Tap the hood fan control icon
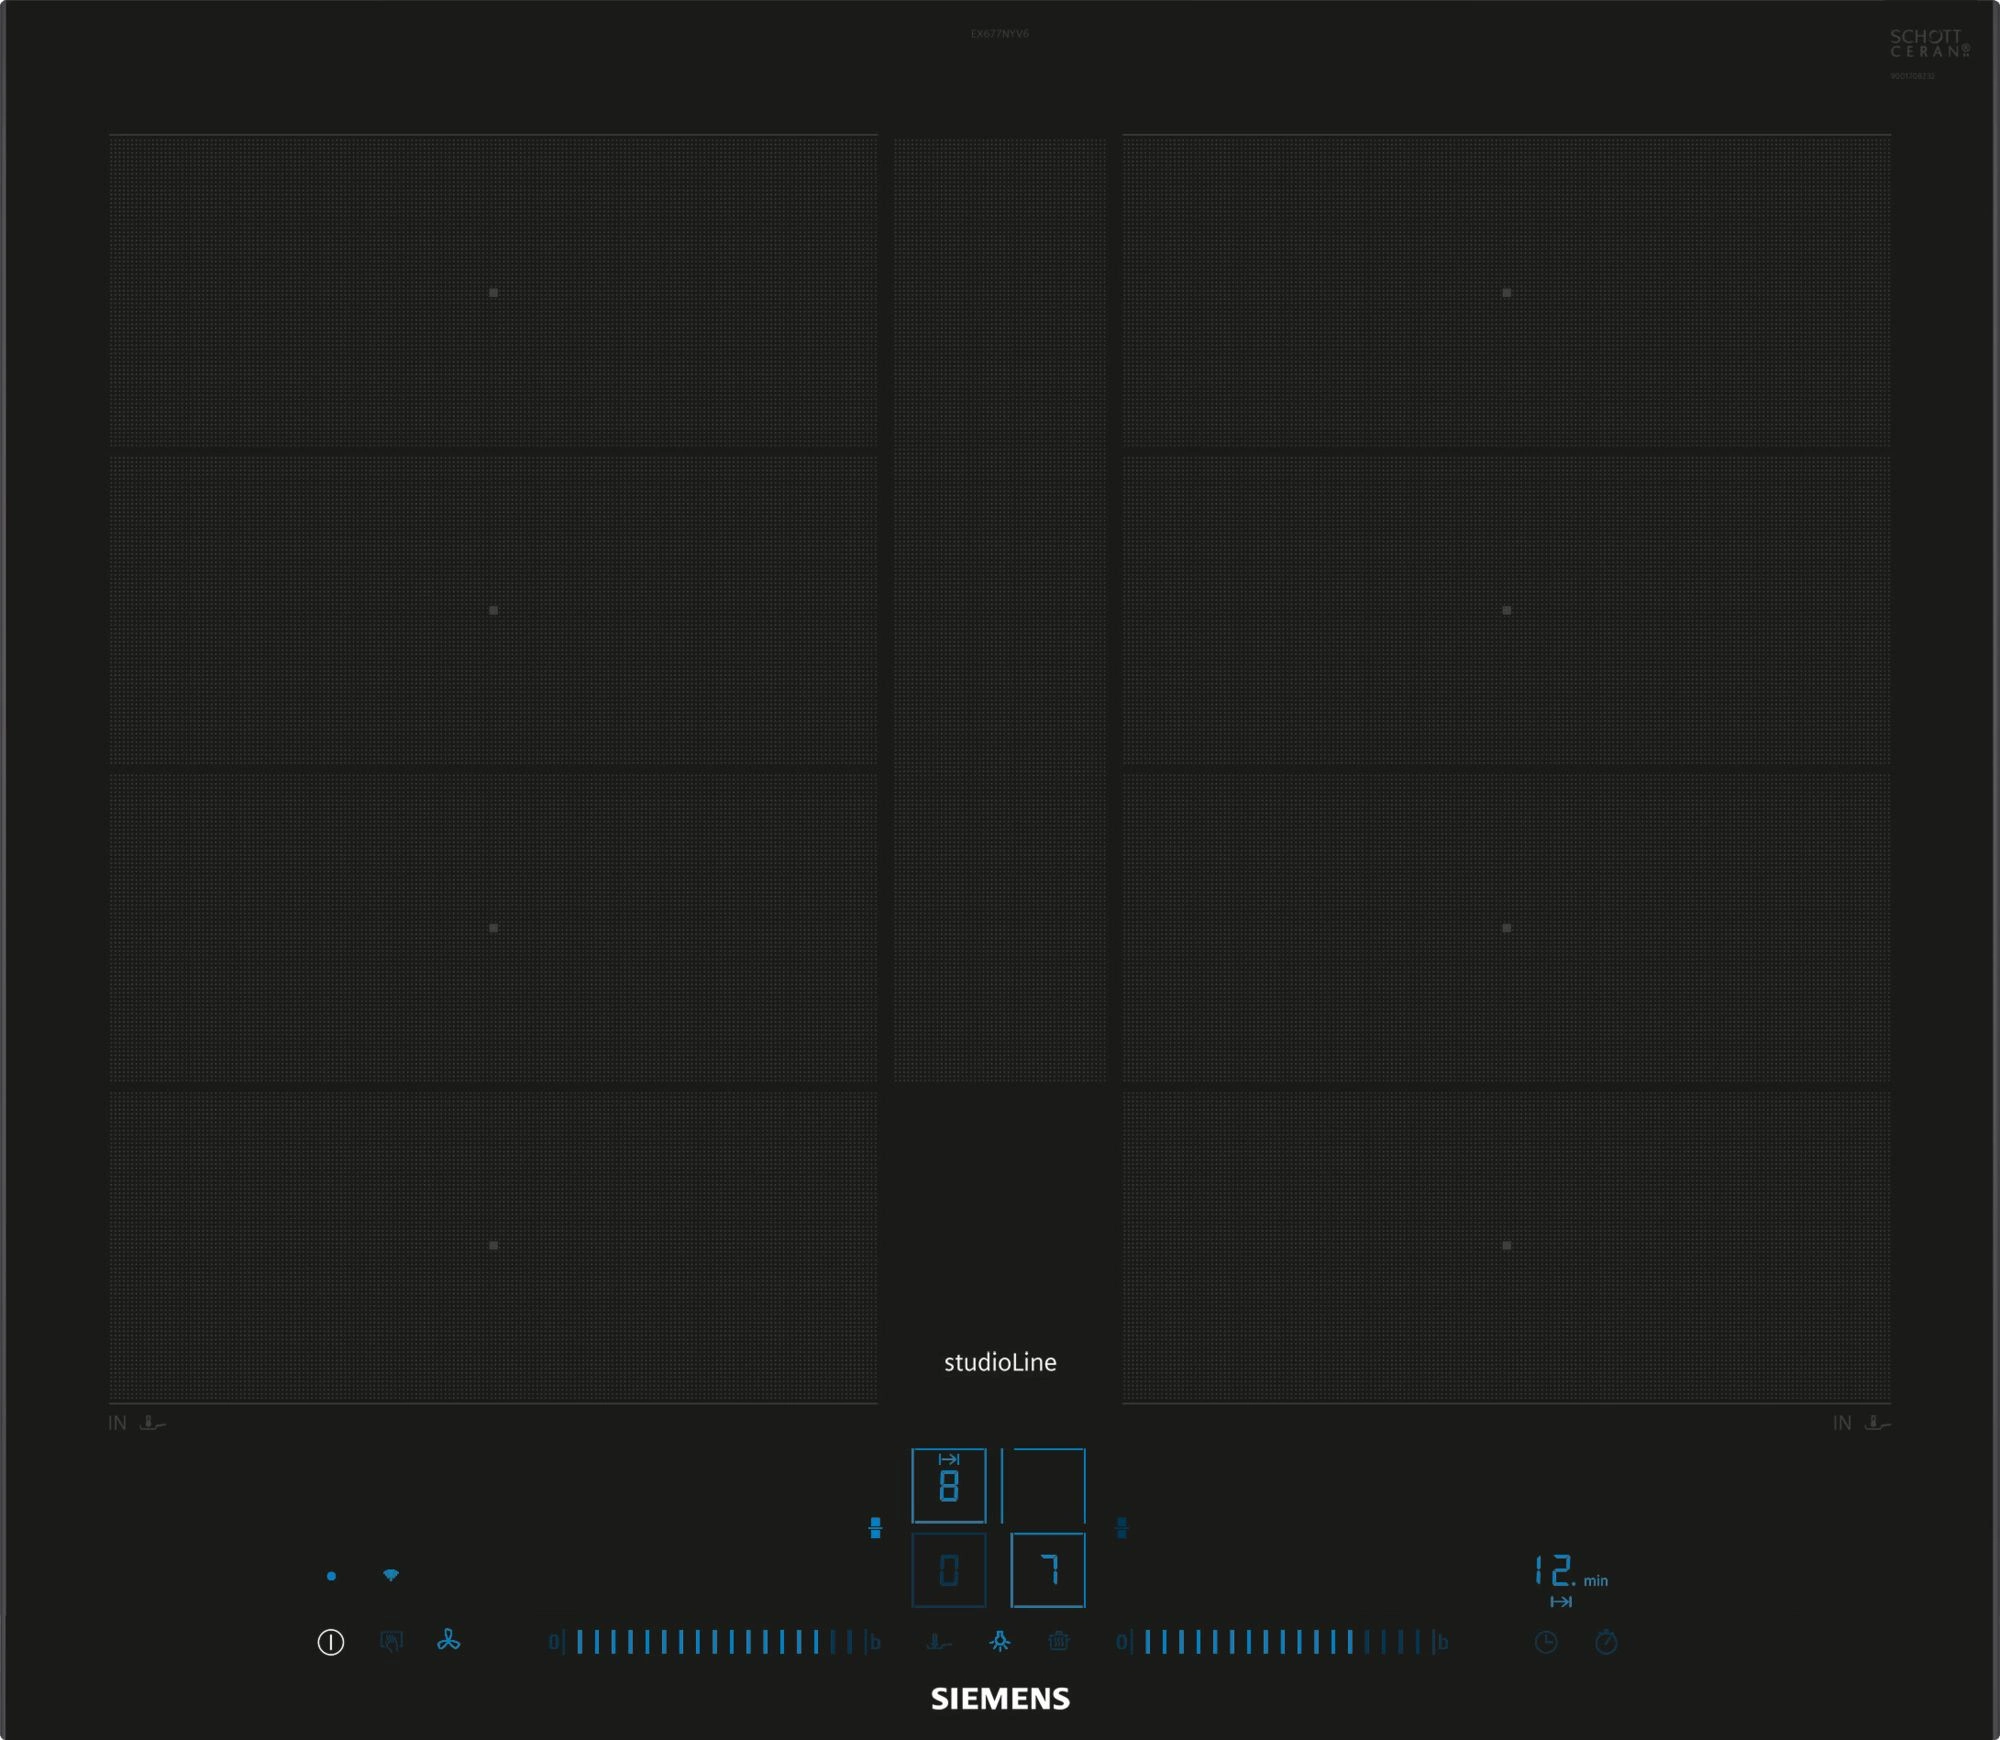 coord(448,1641)
